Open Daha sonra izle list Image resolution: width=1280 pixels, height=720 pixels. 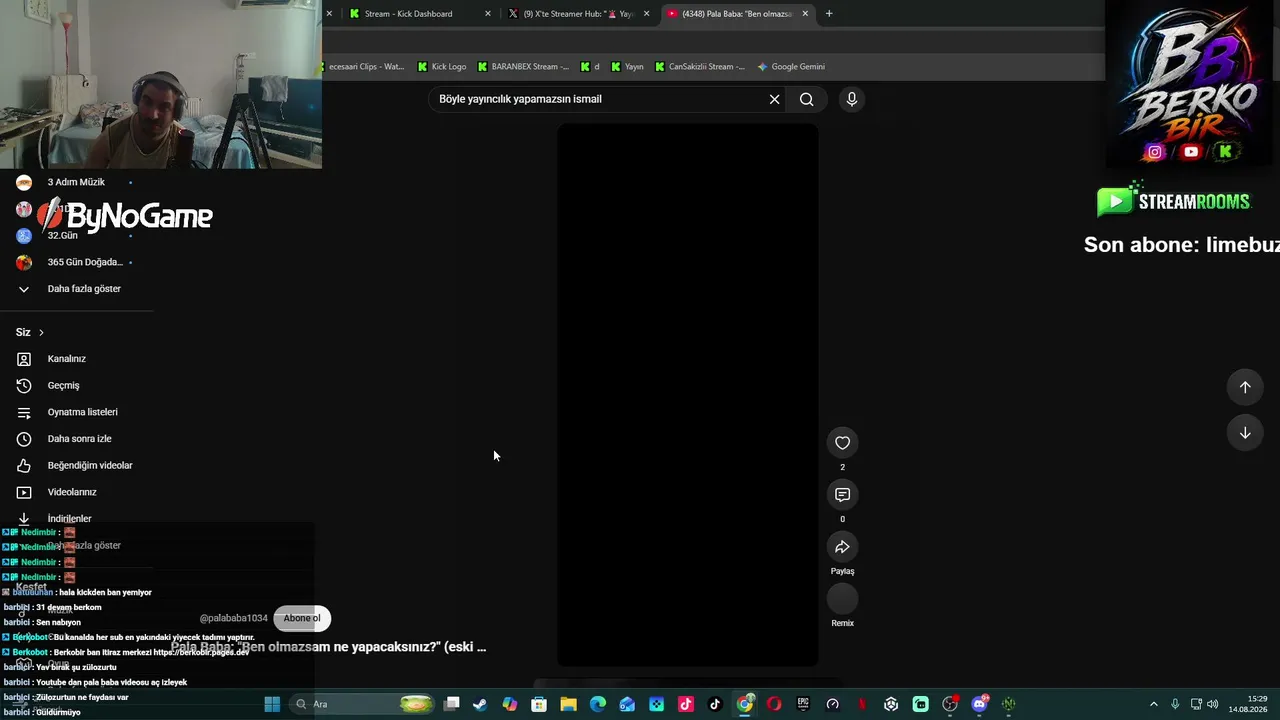pos(77,439)
